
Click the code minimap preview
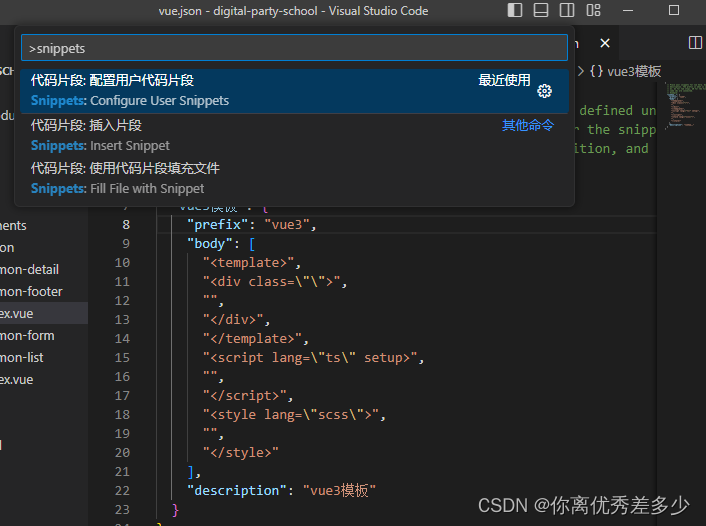click(685, 106)
